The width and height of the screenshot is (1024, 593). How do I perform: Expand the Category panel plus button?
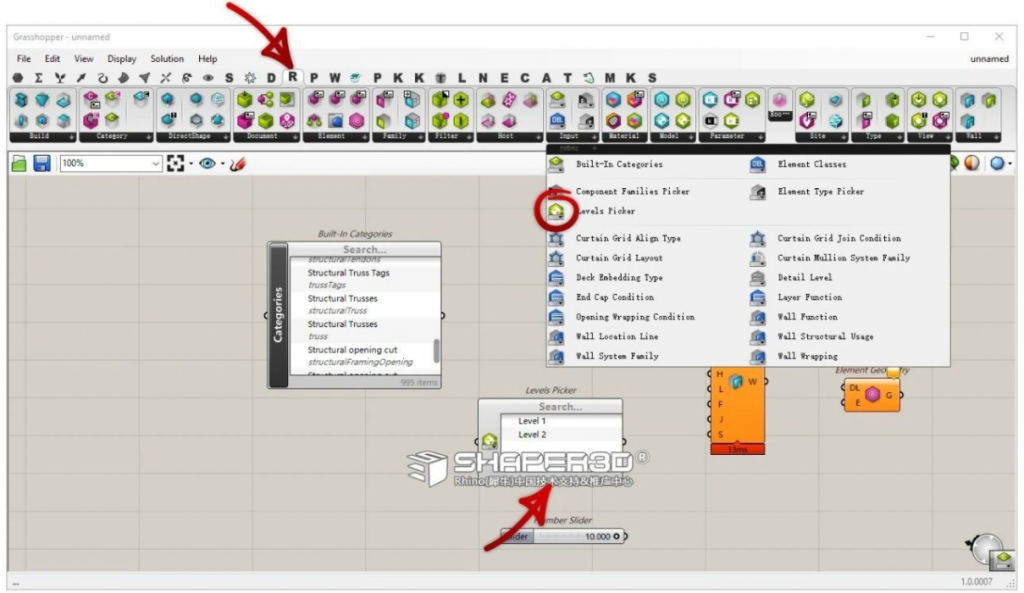(148, 137)
